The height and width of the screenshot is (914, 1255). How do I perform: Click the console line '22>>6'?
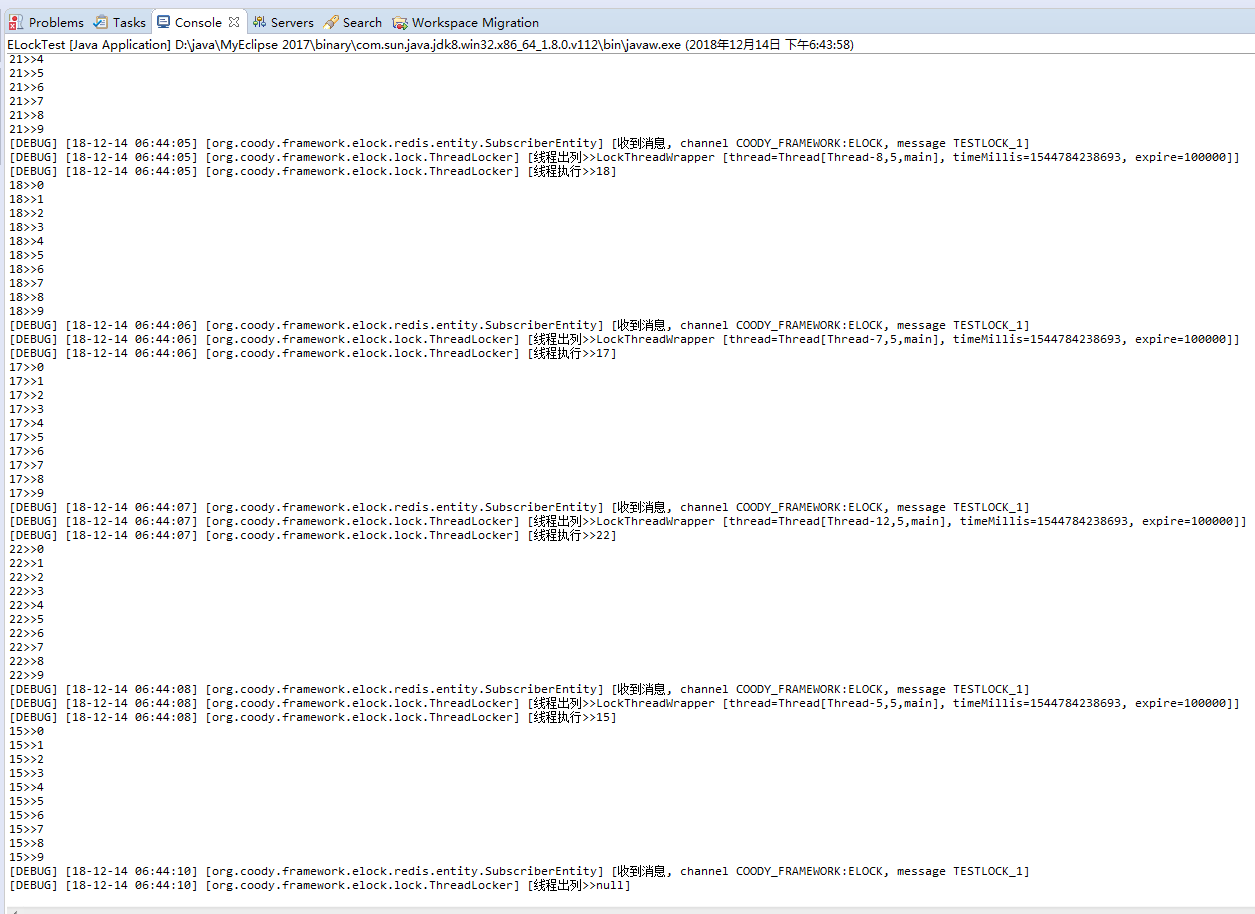[26, 633]
